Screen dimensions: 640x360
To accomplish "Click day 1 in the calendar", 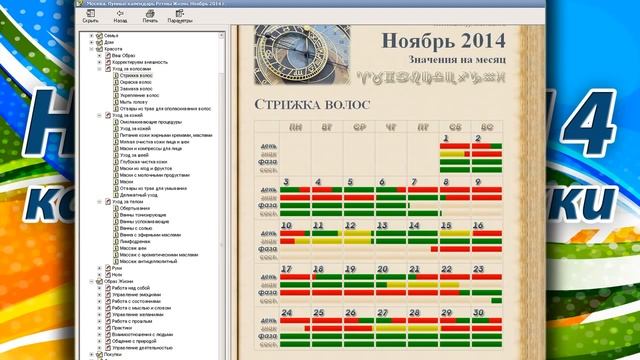I will click(x=446, y=138).
